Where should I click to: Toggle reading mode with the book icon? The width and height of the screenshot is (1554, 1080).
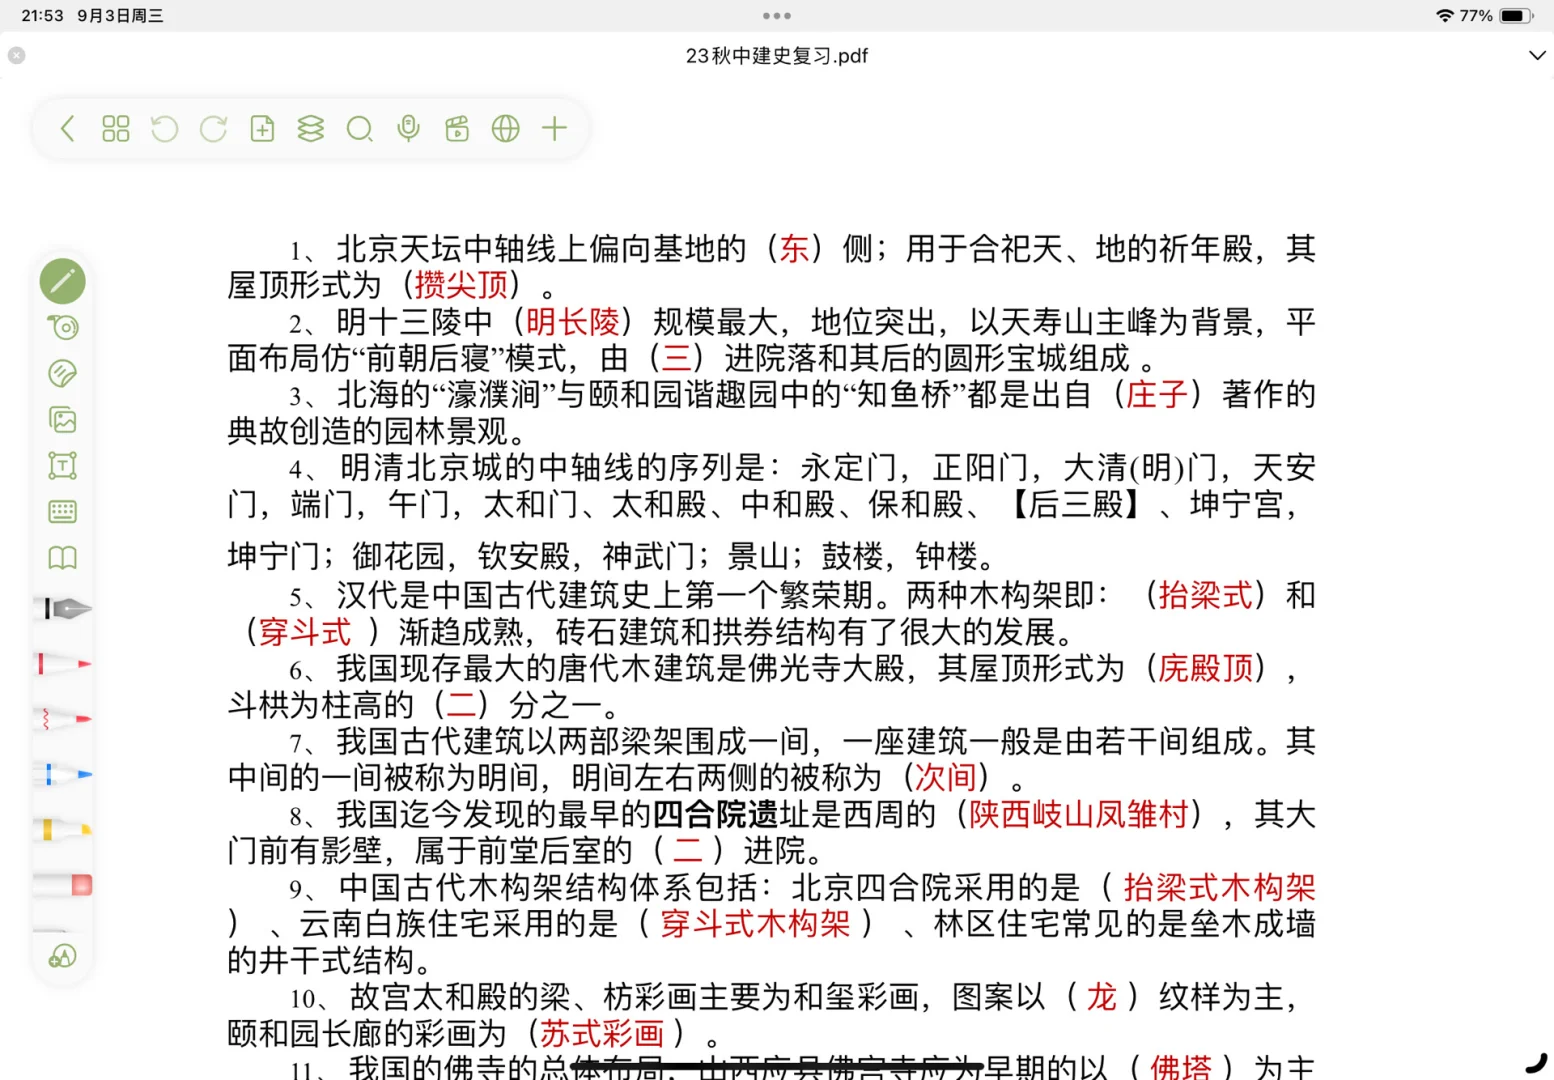[62, 557]
